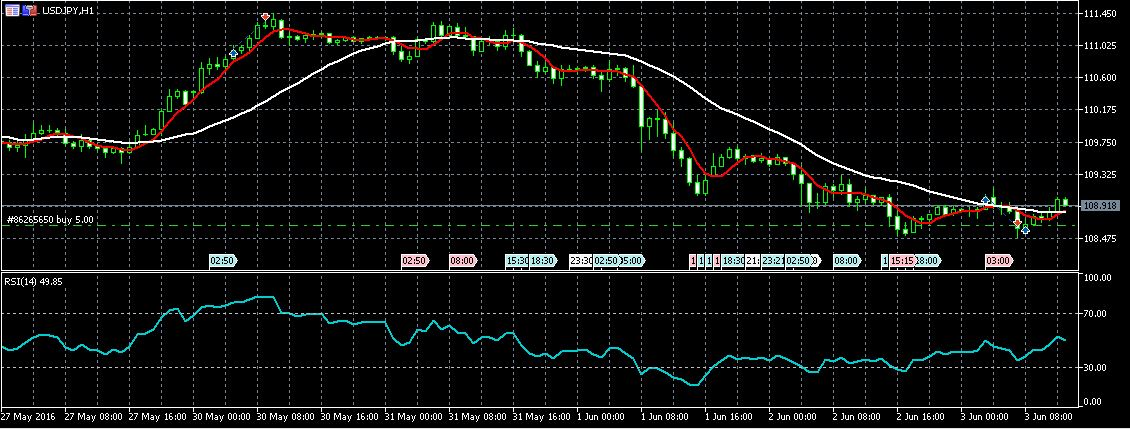Click the pink 15:15 event flag
The height and width of the screenshot is (429, 1130).
(901, 260)
